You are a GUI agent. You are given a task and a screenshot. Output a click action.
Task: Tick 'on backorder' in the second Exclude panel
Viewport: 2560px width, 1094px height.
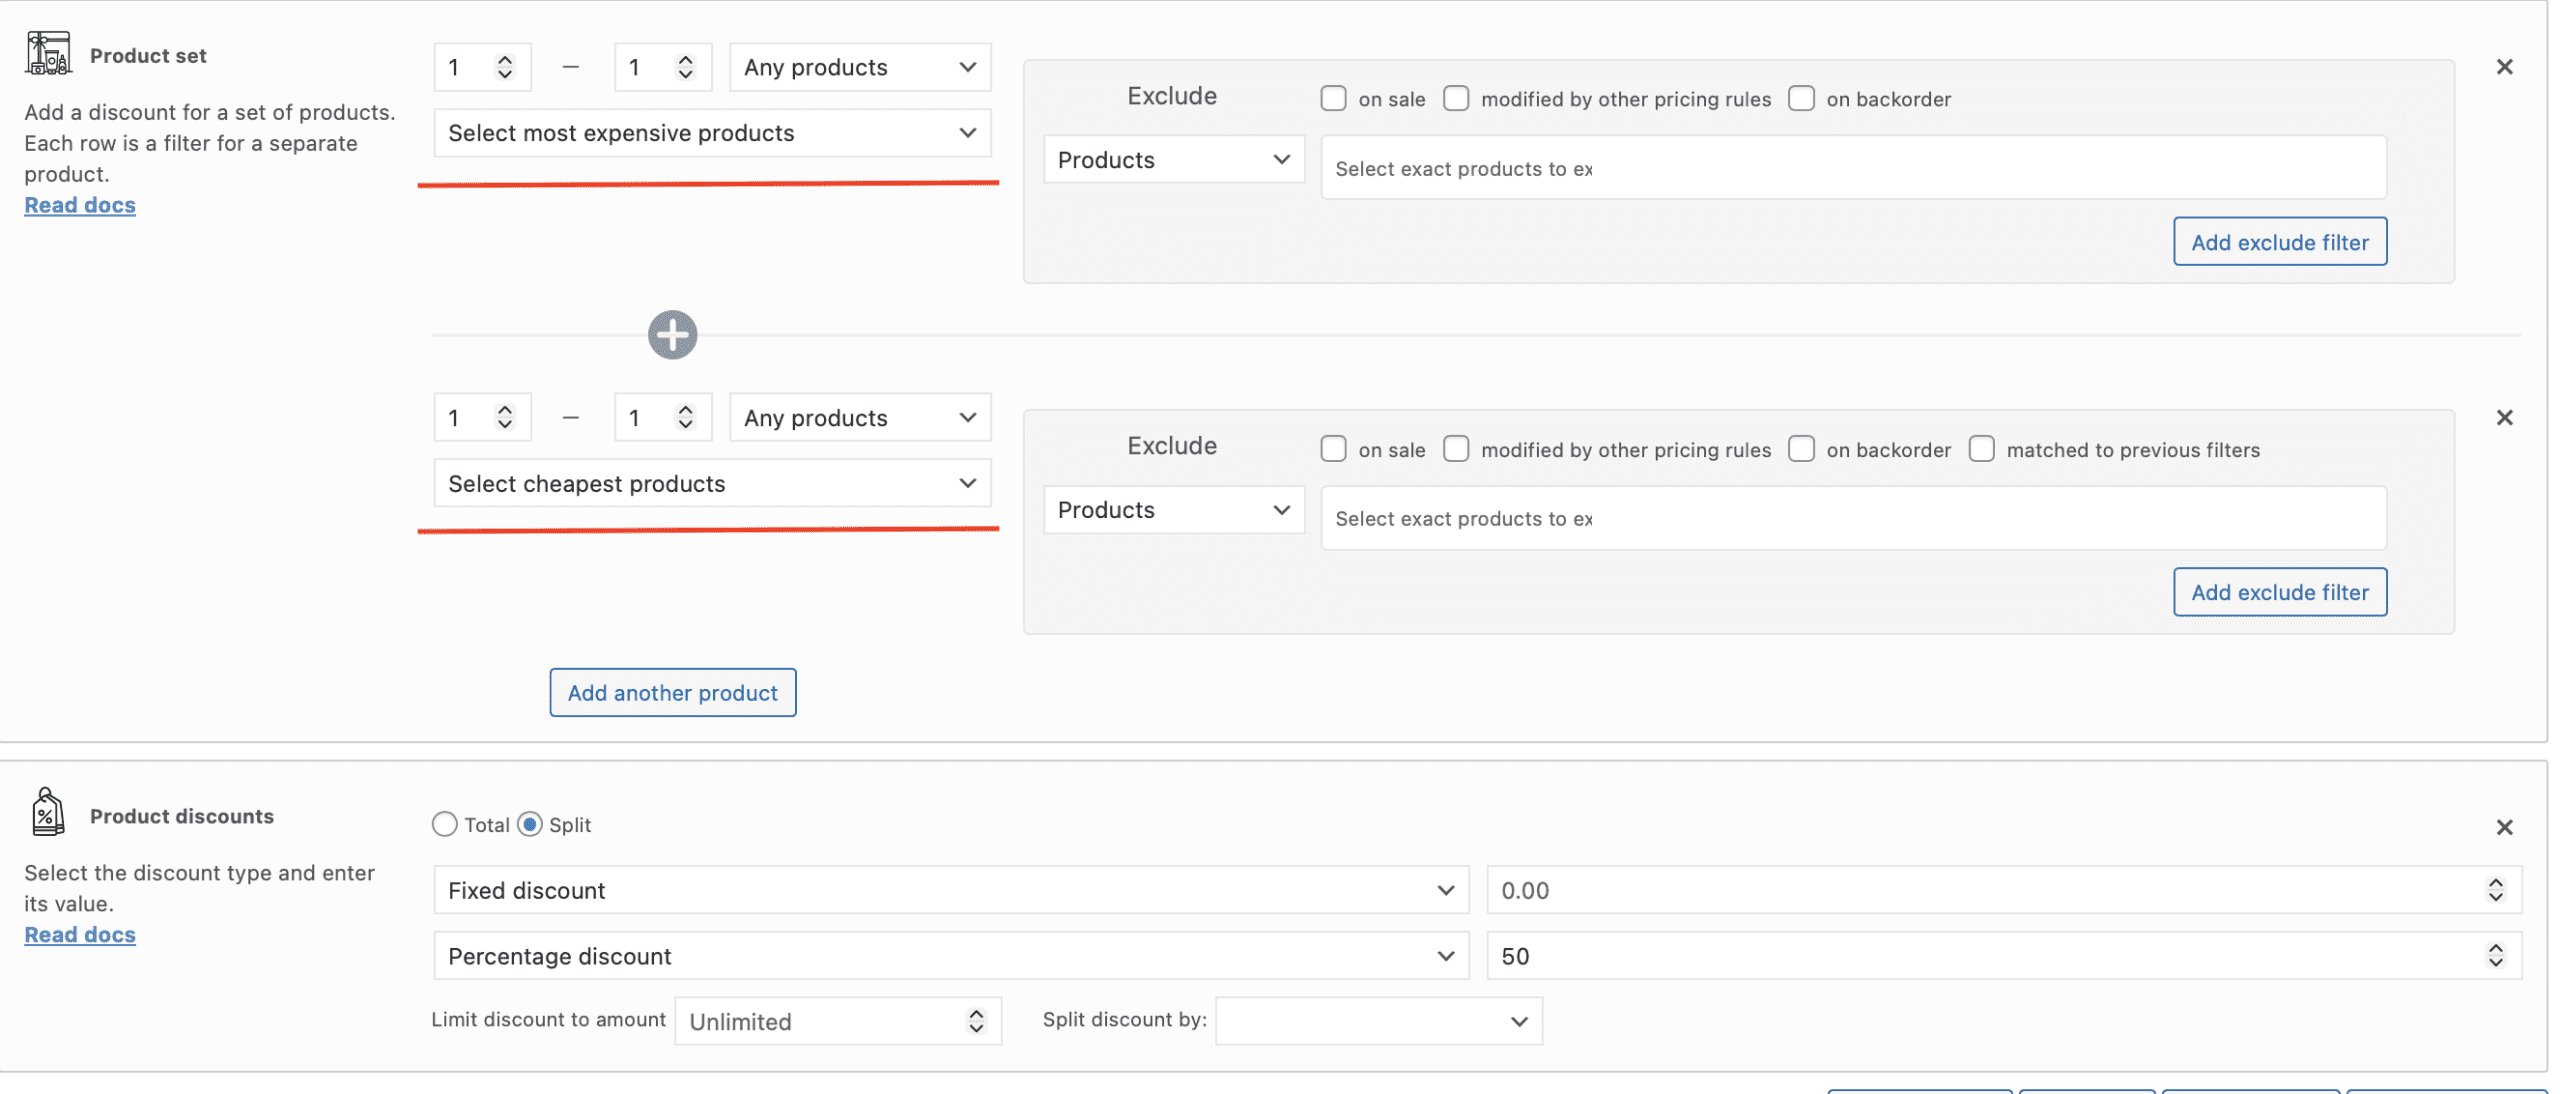click(1800, 449)
